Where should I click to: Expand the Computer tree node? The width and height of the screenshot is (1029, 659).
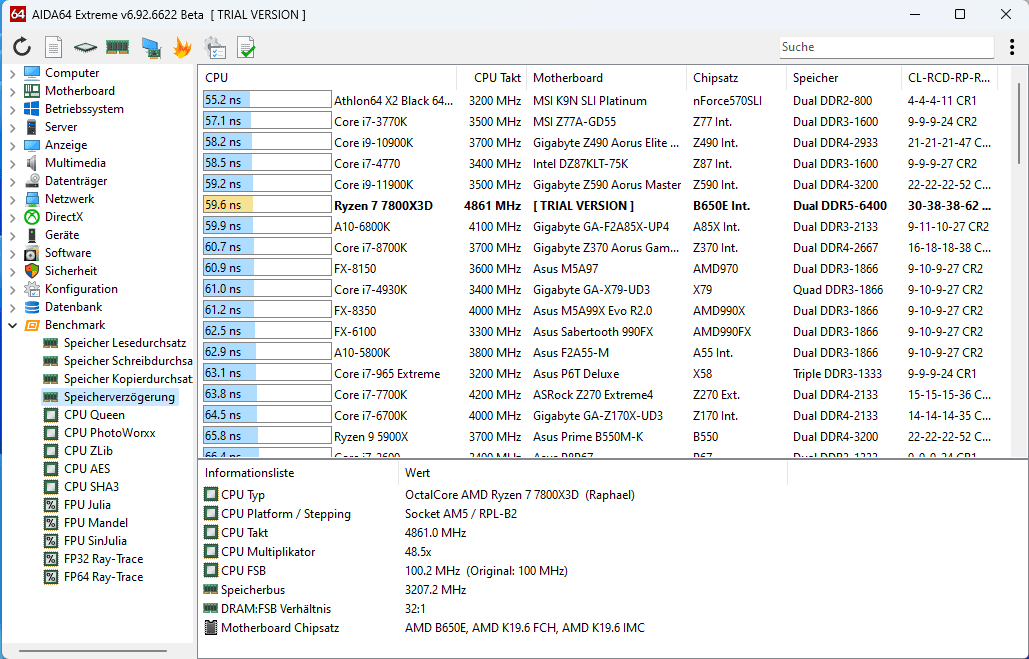pos(12,74)
